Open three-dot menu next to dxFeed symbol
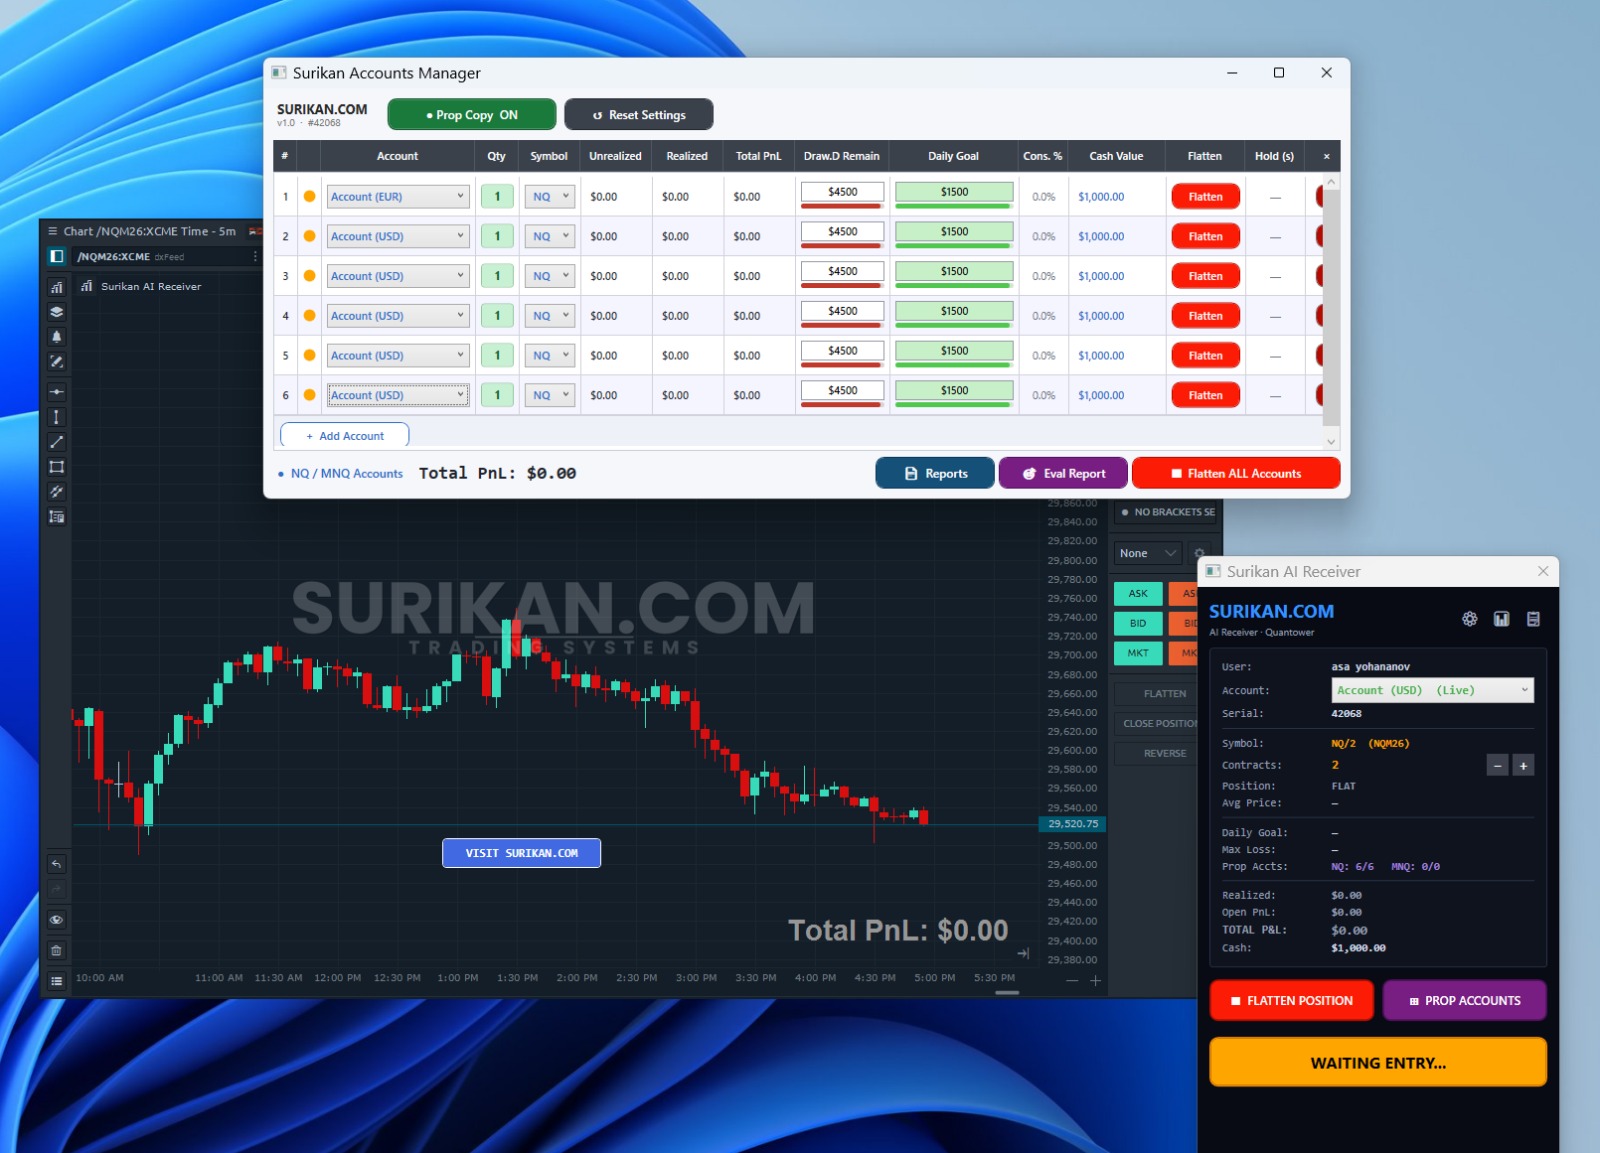The image size is (1600, 1153). tap(255, 257)
